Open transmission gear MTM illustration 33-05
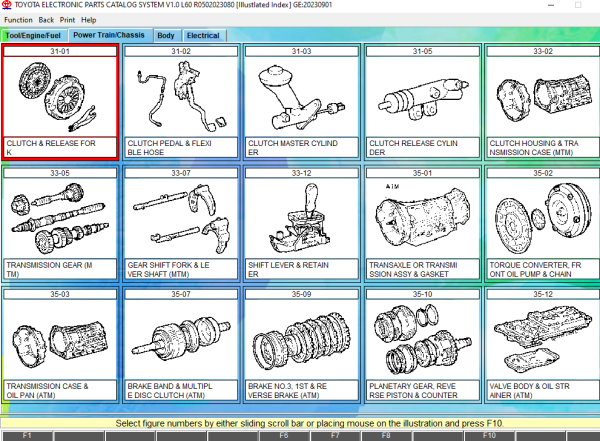 (x=60, y=219)
